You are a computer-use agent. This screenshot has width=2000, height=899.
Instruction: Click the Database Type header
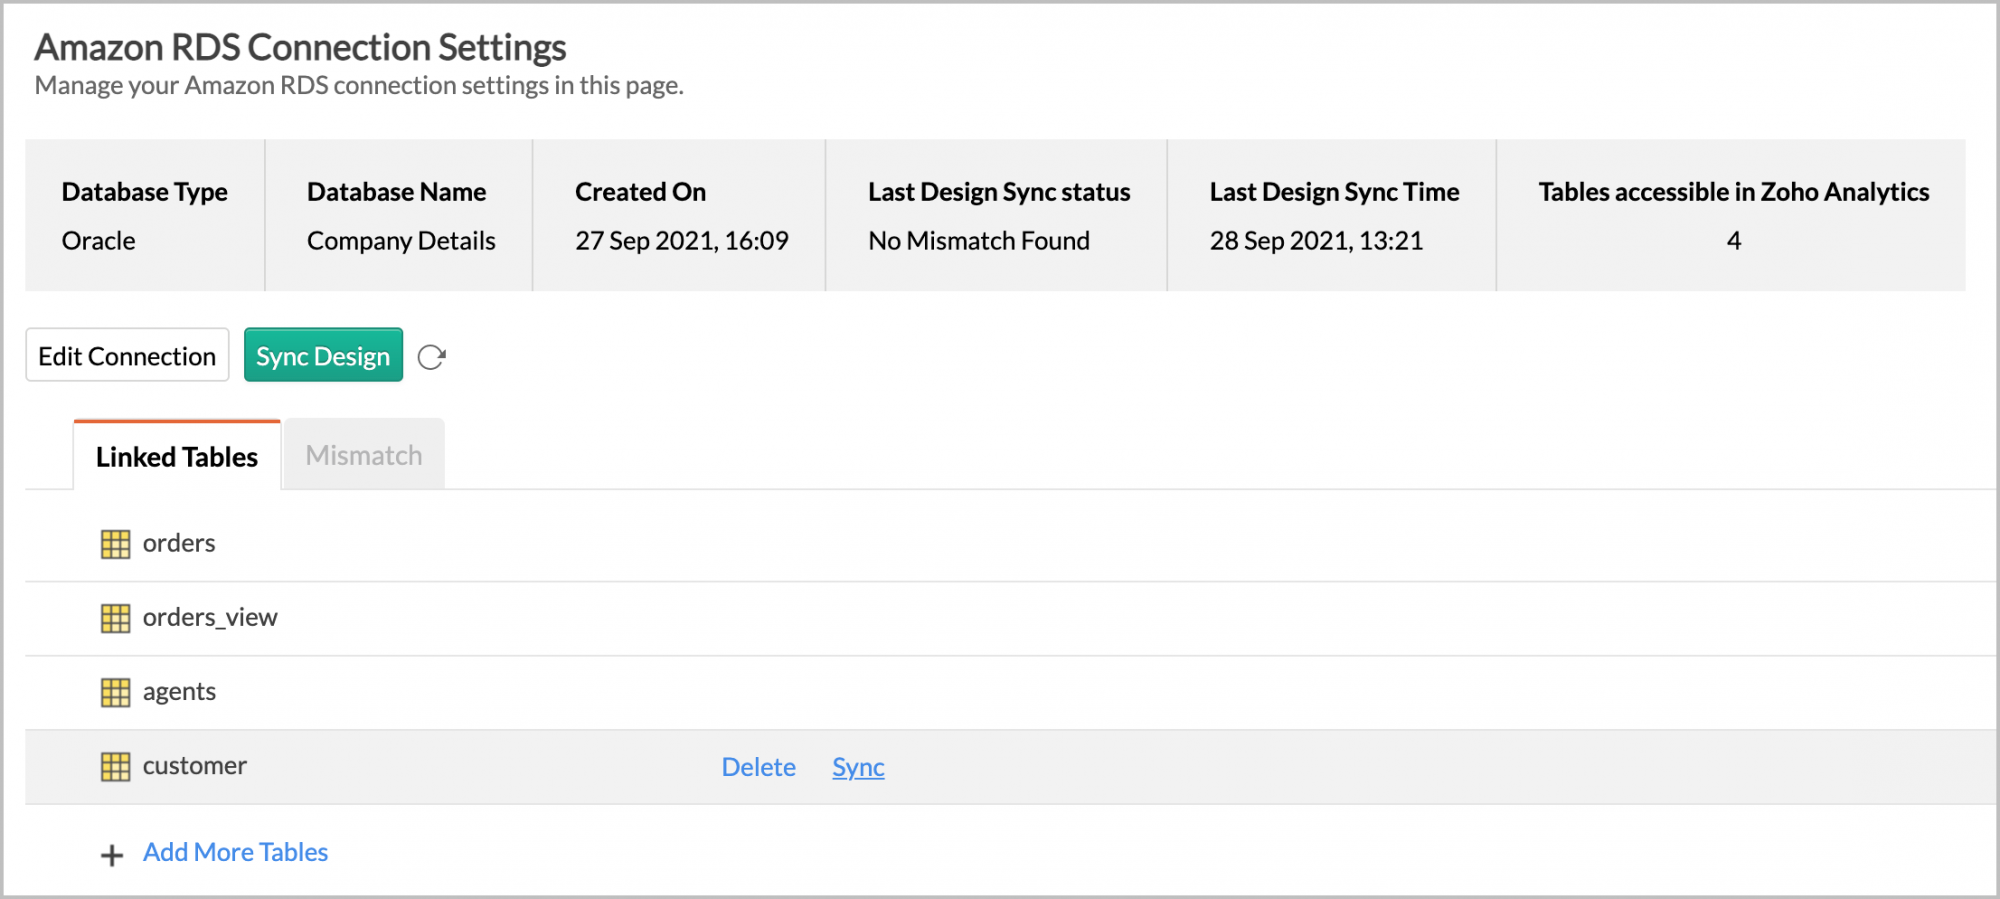click(145, 192)
